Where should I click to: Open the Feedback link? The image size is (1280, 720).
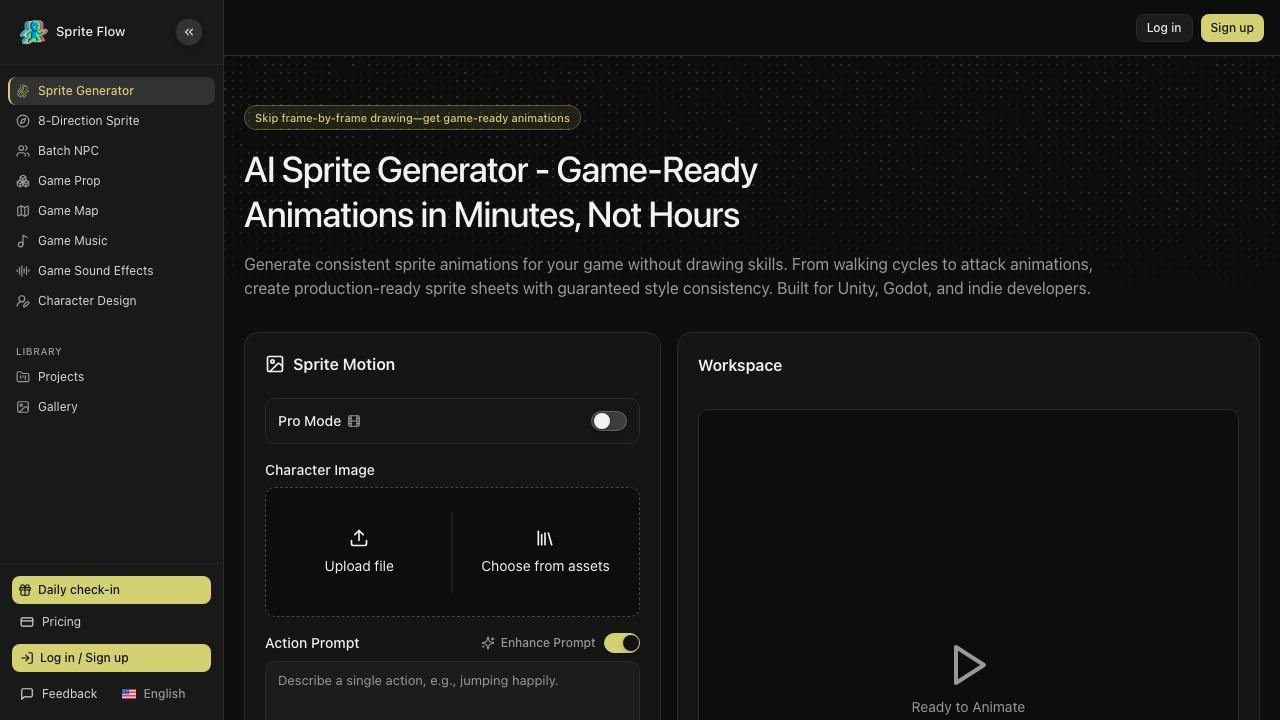[59, 694]
